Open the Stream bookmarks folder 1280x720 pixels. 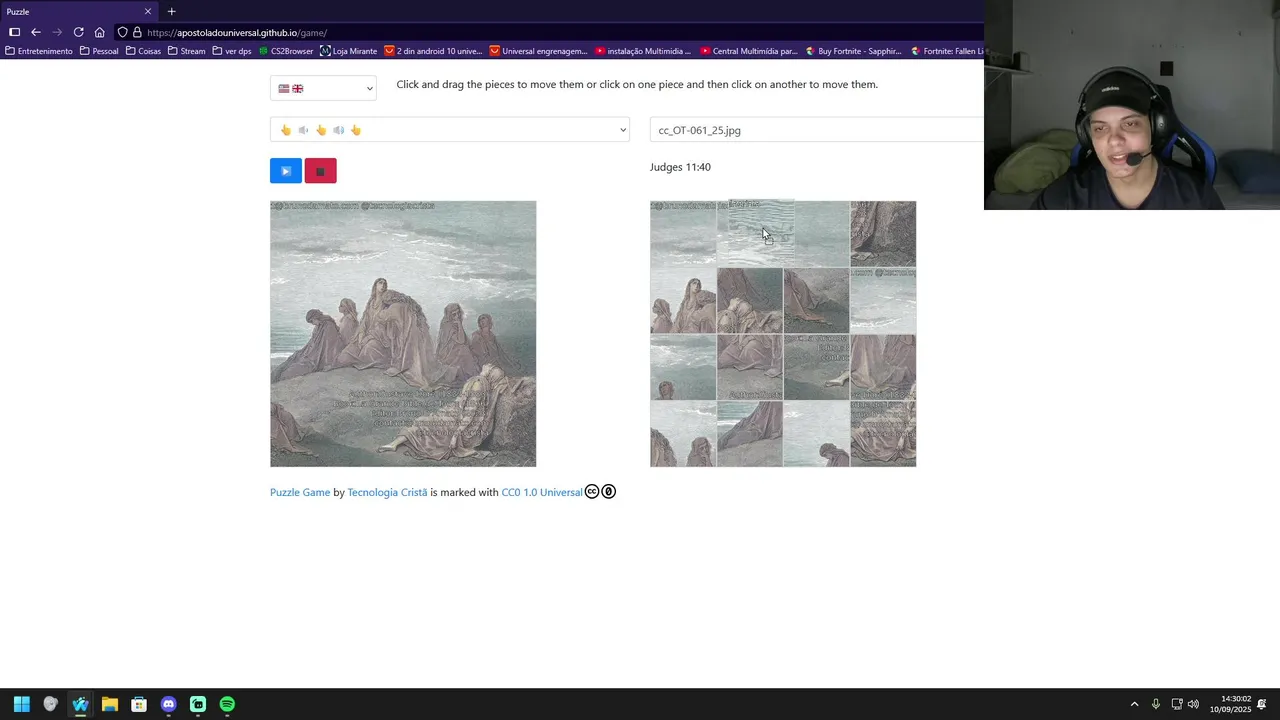click(x=187, y=51)
